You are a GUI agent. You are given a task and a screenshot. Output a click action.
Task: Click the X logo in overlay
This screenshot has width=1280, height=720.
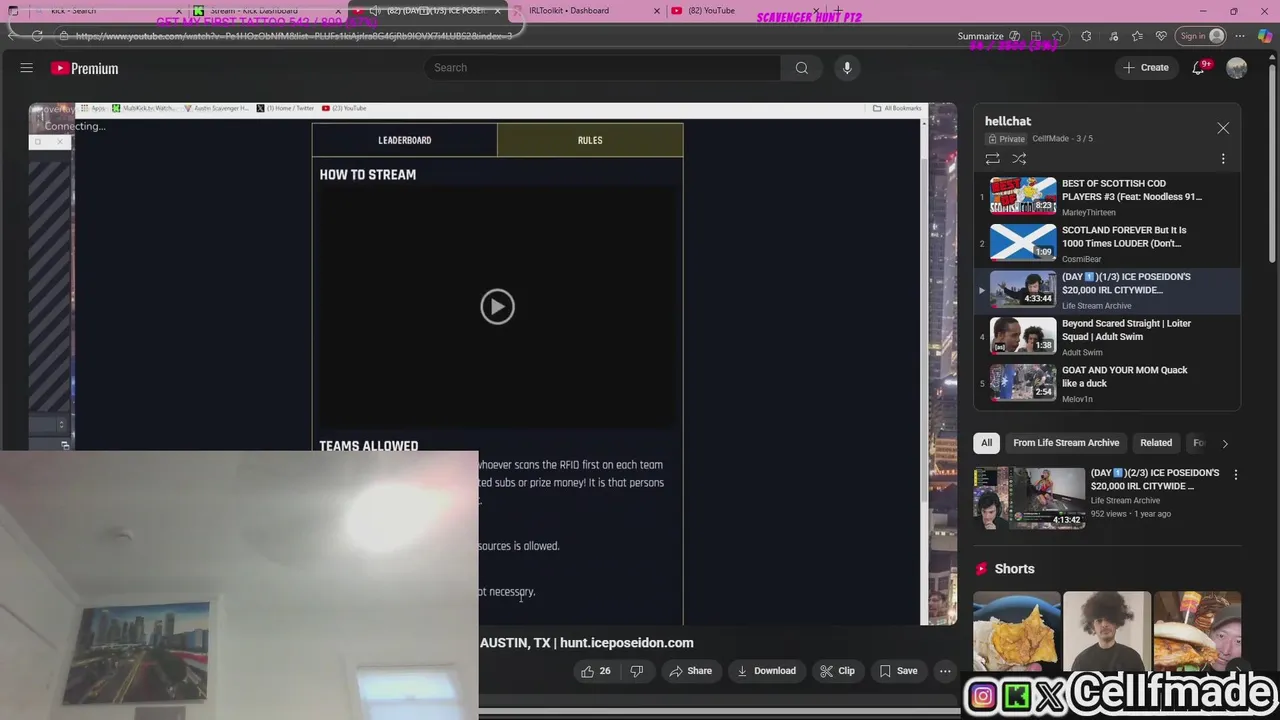click(1051, 697)
